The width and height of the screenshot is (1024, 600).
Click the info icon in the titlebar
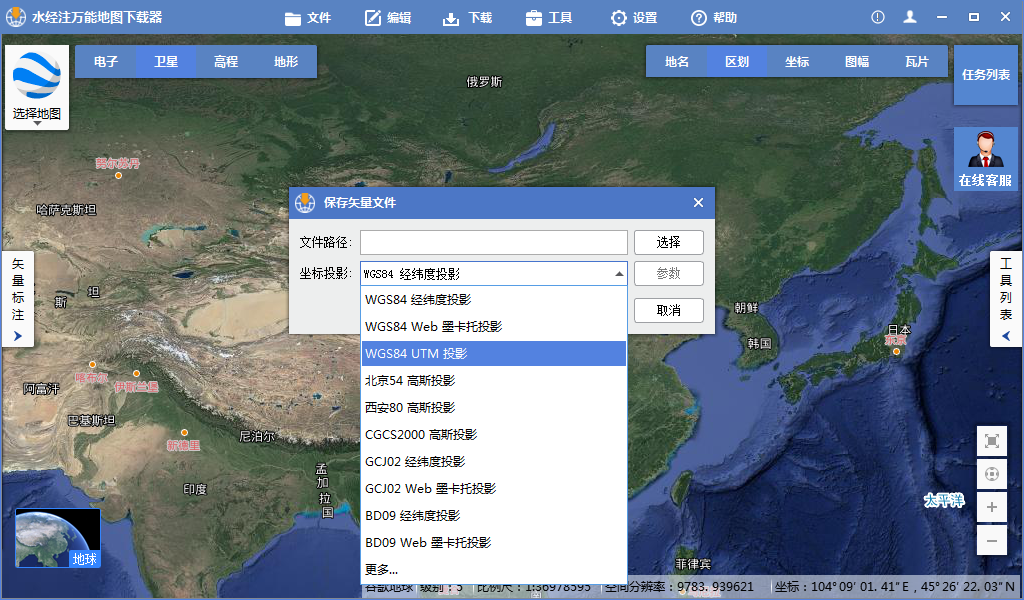[877, 16]
